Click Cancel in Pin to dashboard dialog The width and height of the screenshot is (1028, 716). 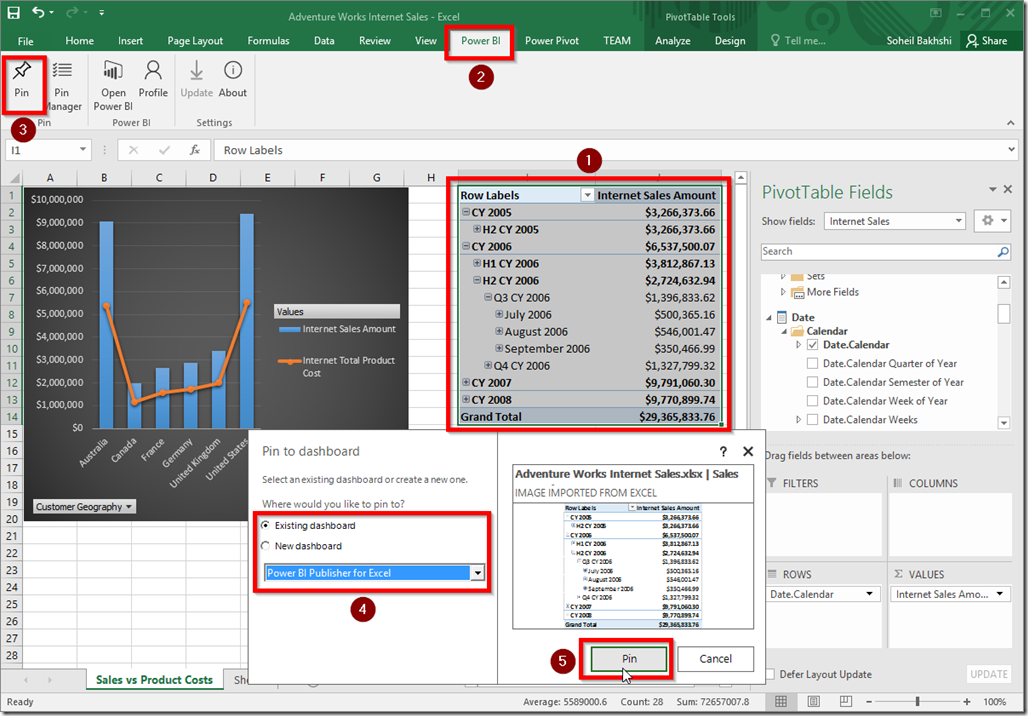click(x=715, y=659)
